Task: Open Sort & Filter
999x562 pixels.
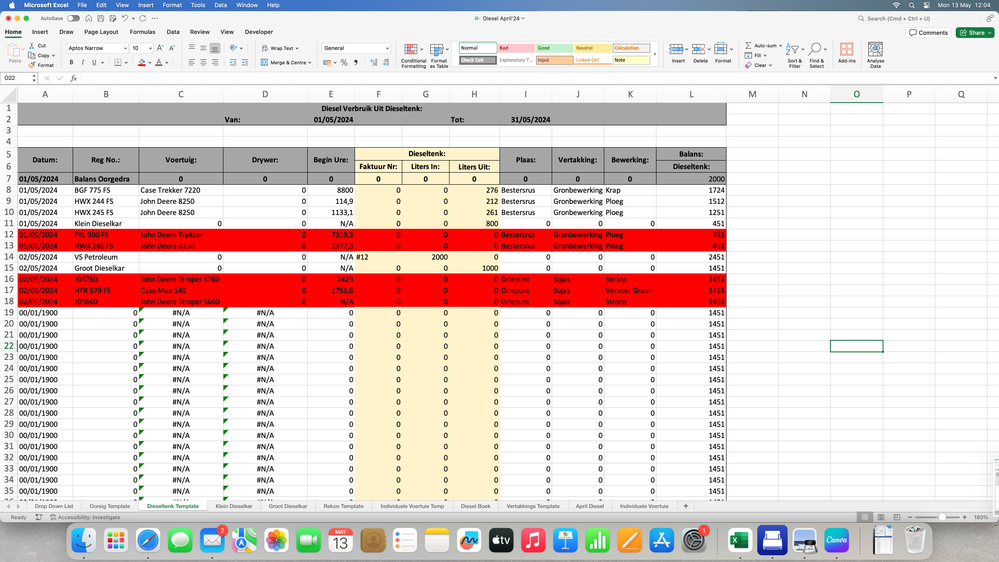Action: point(794,56)
